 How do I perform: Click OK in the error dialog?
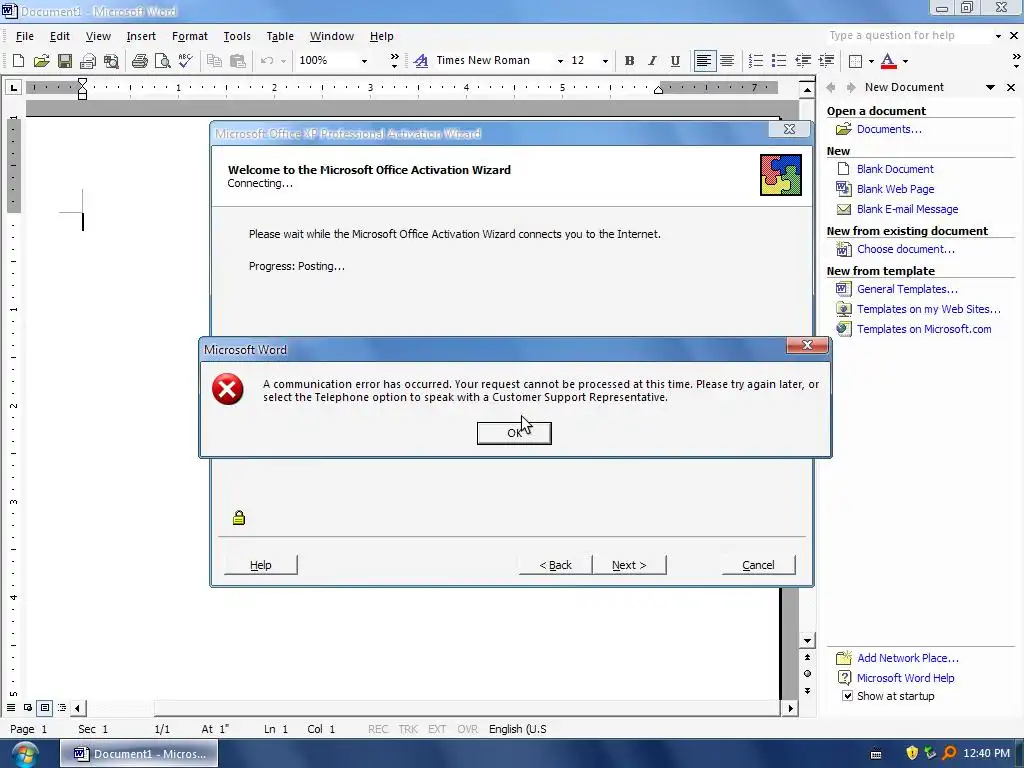click(x=514, y=433)
